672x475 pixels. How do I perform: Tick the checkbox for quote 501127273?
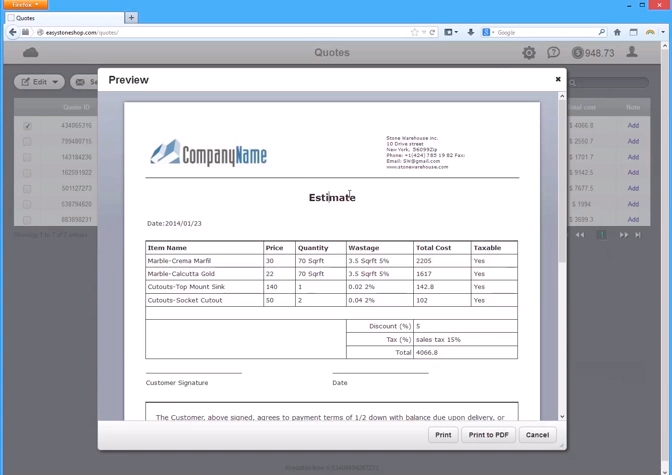point(27,188)
